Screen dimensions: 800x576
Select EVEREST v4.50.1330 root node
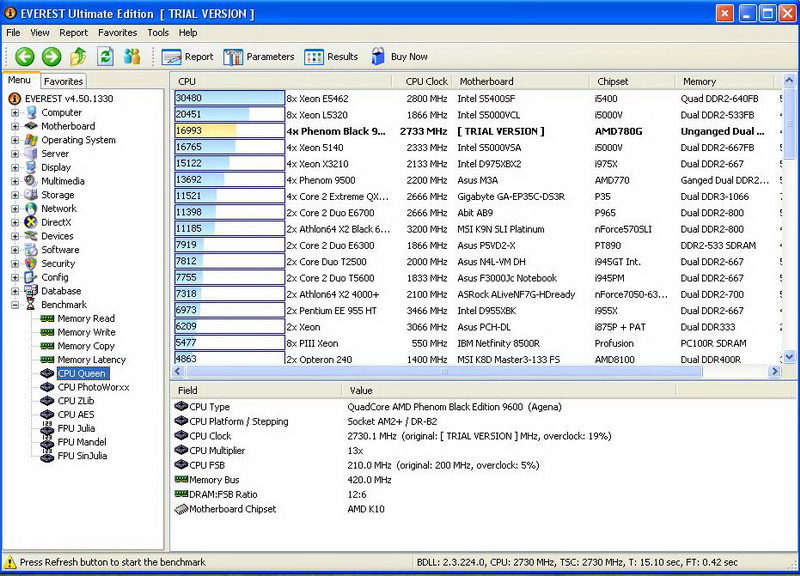(x=69, y=98)
